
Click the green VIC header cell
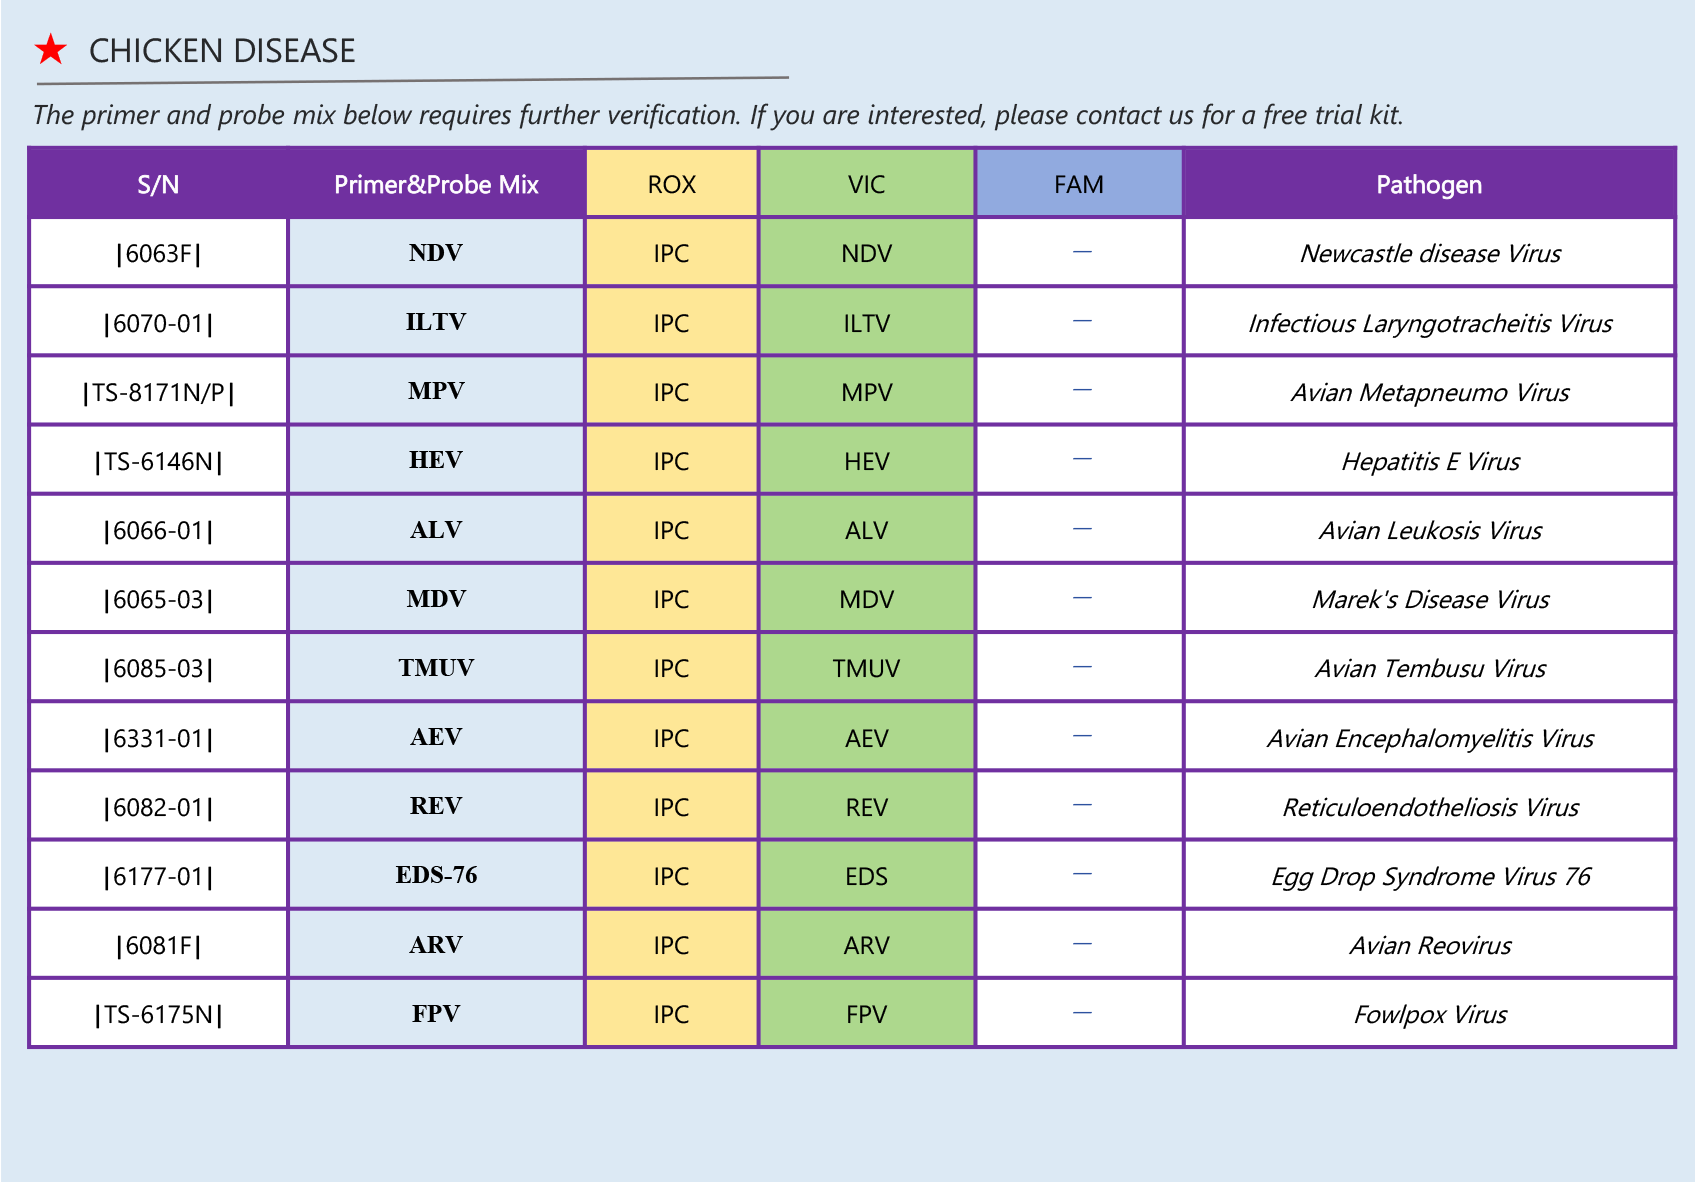click(866, 185)
